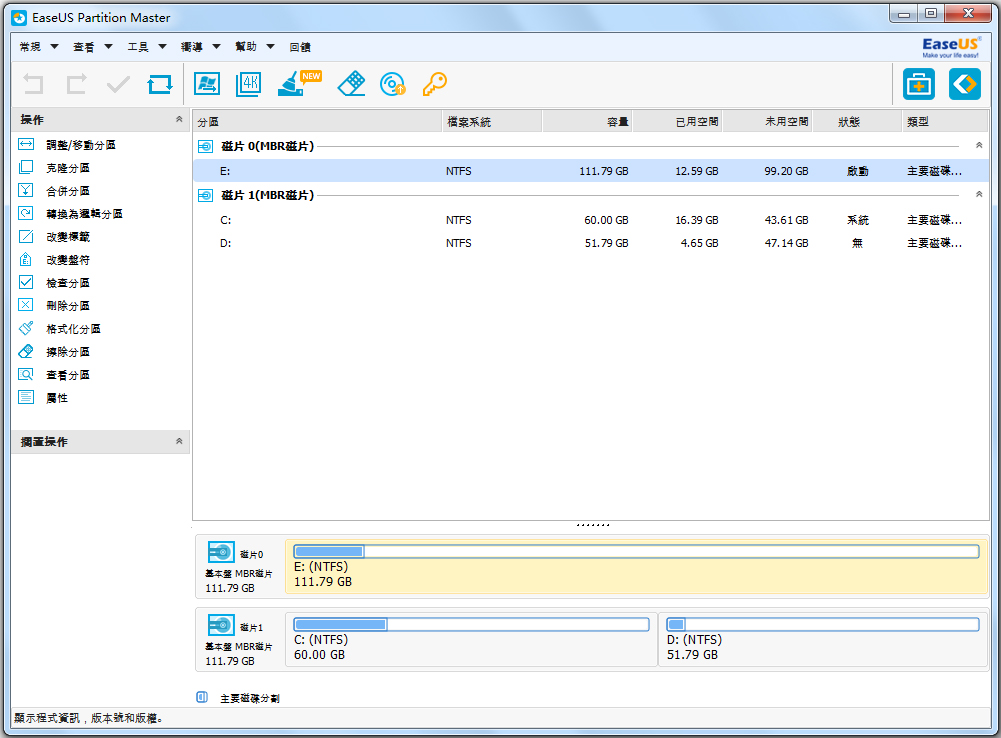Open the bootable disc creator icon

(392, 84)
